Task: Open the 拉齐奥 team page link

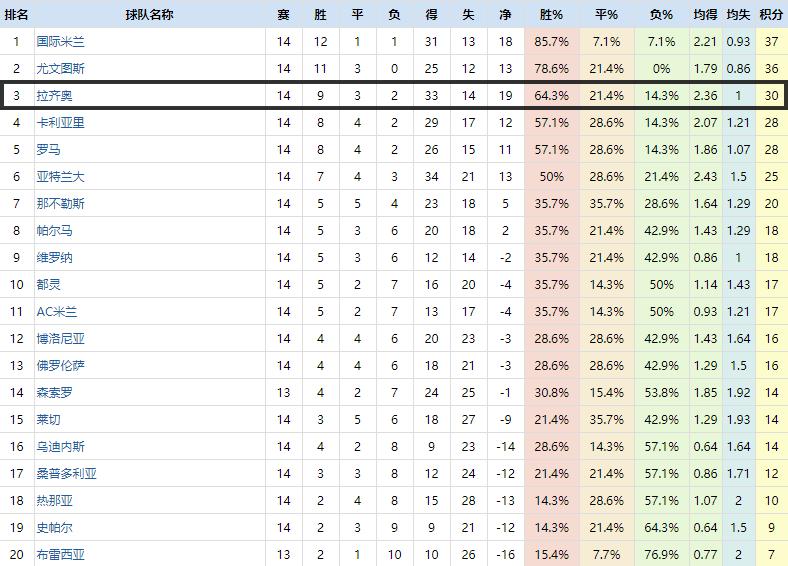Action: (54, 96)
